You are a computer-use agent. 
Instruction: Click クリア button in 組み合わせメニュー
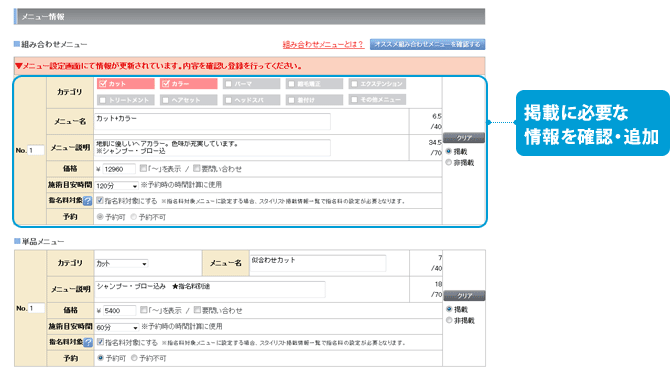pos(464,138)
